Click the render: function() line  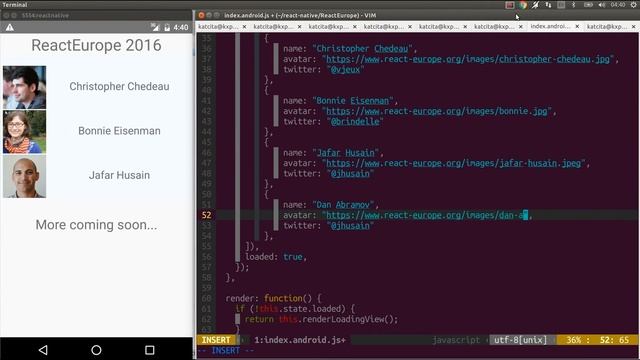coord(273,298)
